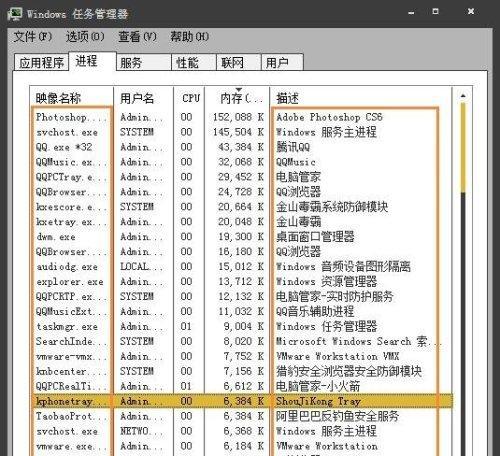The image size is (500, 456).
Task: Select the highlighted kphonetray process row
Action: tap(241, 401)
